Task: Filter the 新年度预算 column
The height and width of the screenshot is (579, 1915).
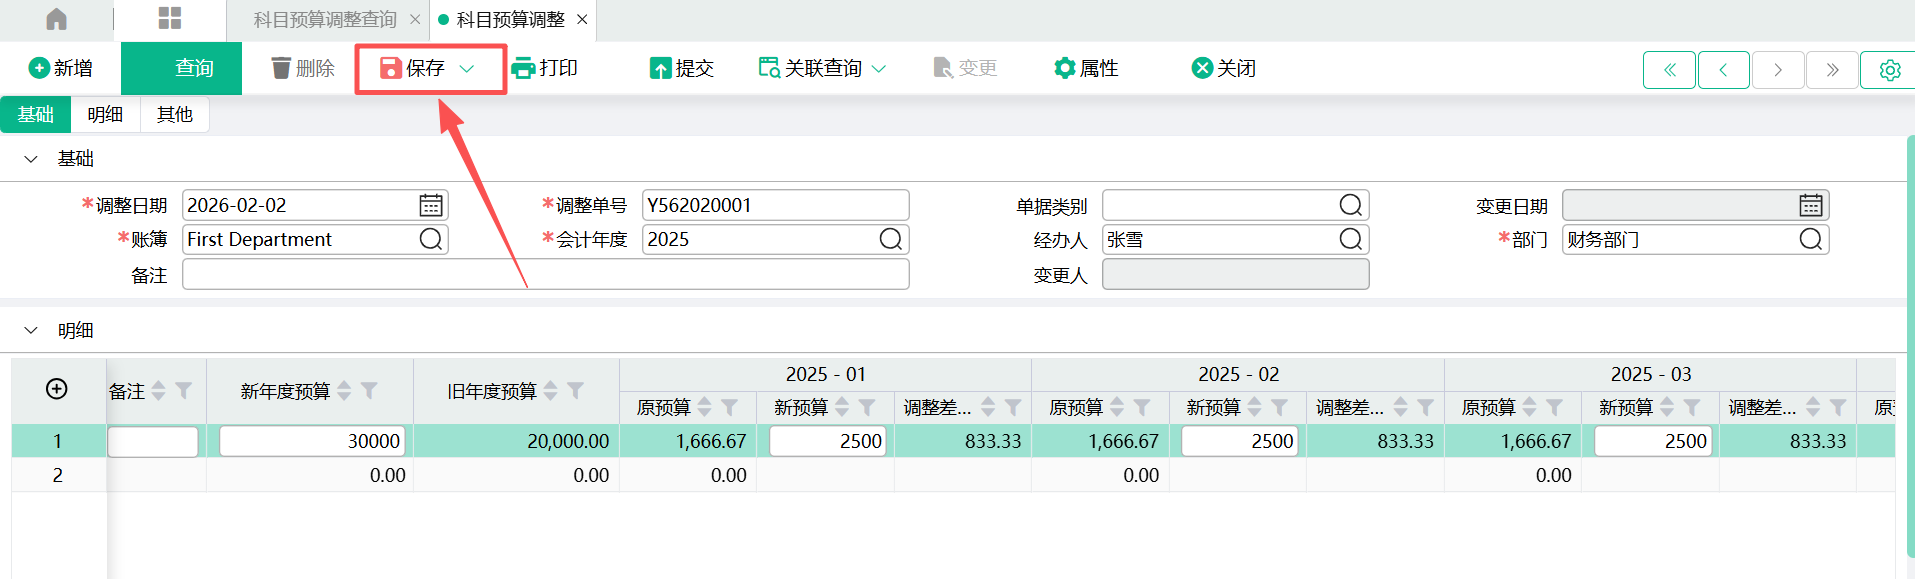Action: tap(369, 391)
